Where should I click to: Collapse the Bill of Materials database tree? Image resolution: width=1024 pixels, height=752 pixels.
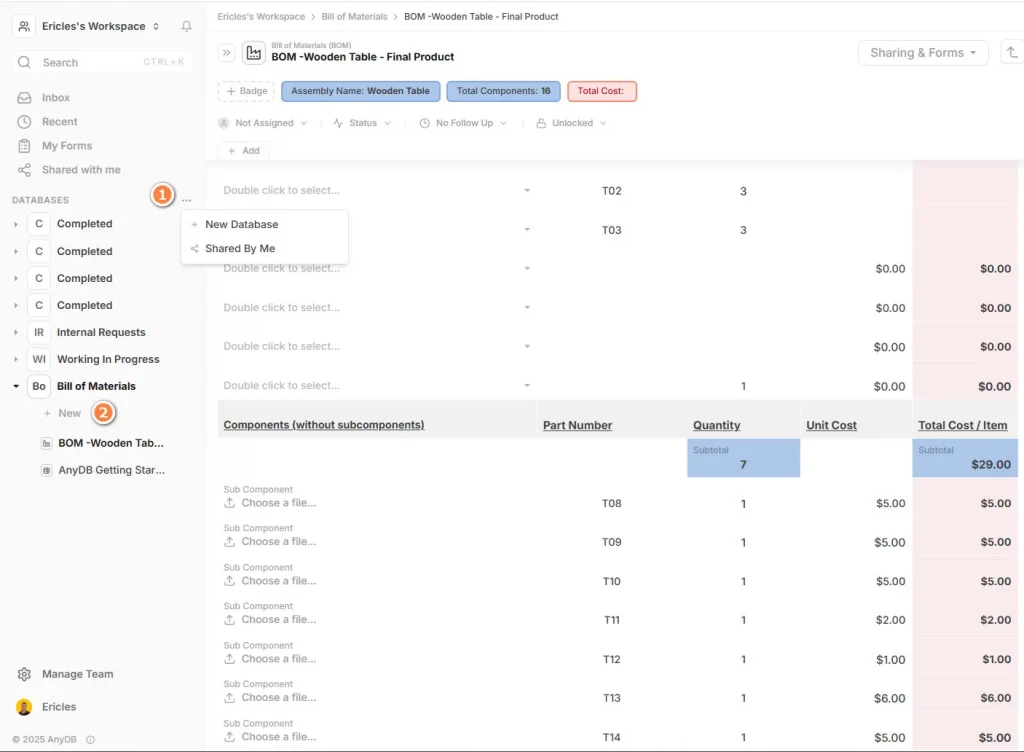tap(16, 386)
